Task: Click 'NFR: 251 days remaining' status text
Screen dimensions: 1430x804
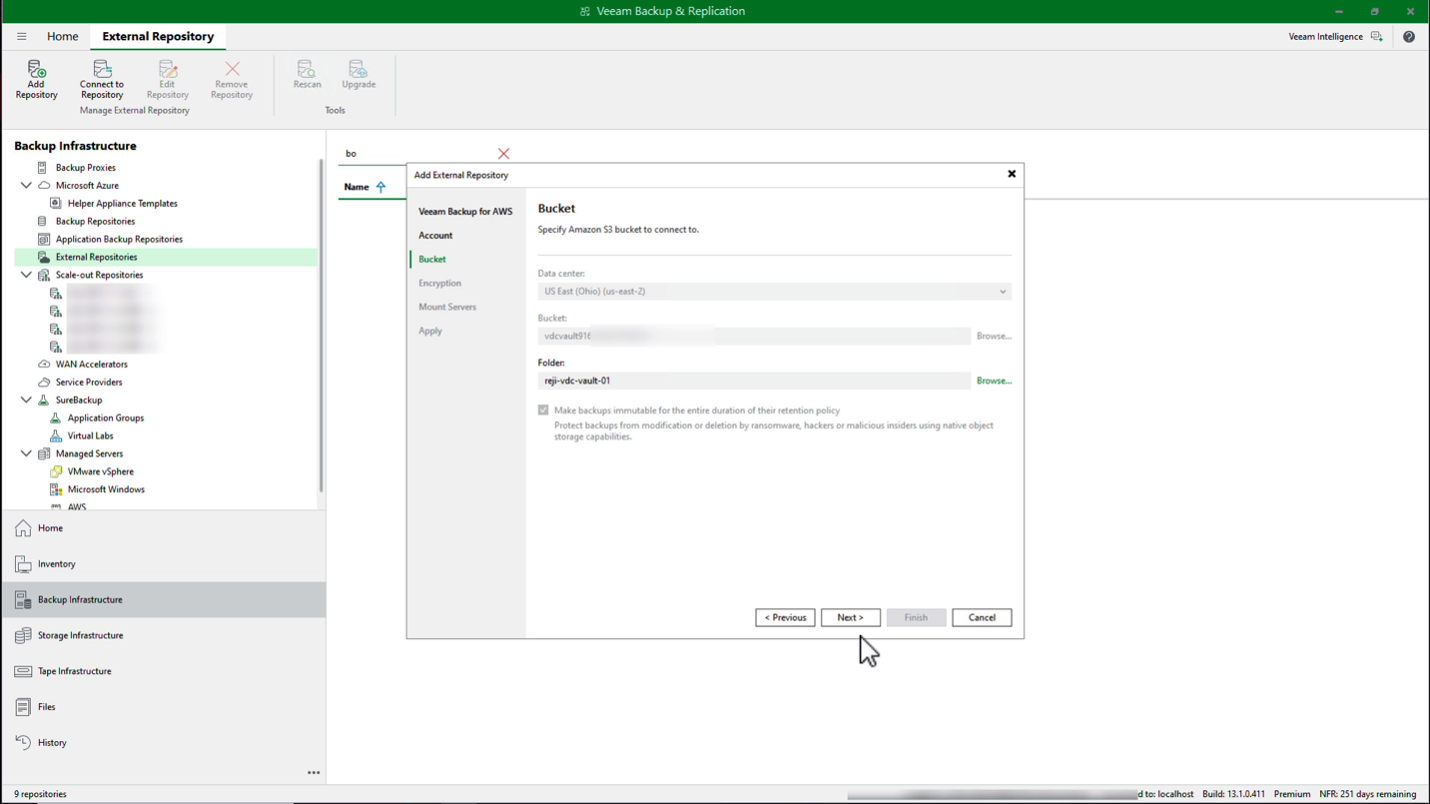Action: 1367,794
